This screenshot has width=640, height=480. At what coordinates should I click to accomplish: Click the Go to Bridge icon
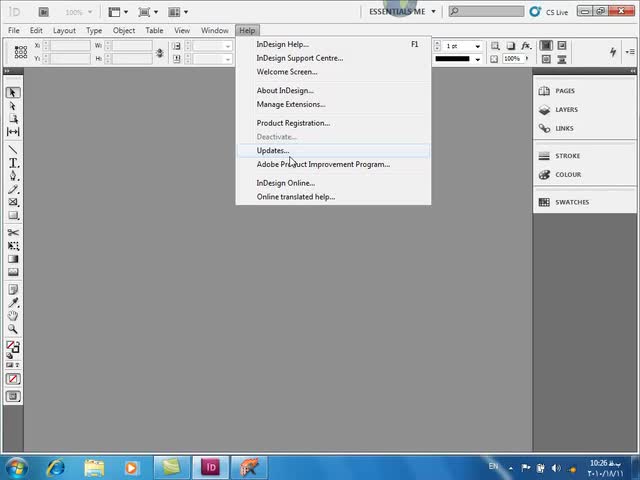pos(44,12)
